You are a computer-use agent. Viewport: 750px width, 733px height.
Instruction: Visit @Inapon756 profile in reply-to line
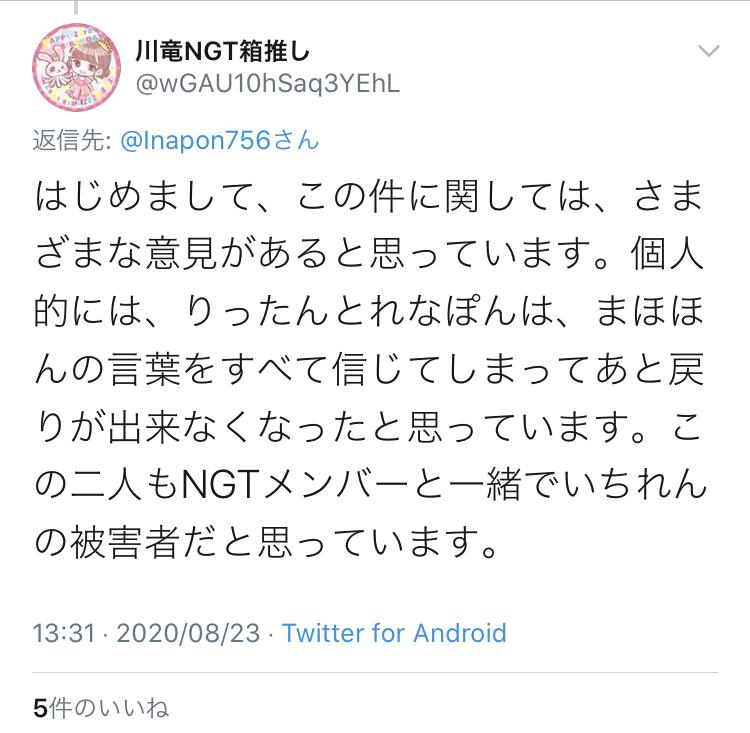[x=196, y=141]
